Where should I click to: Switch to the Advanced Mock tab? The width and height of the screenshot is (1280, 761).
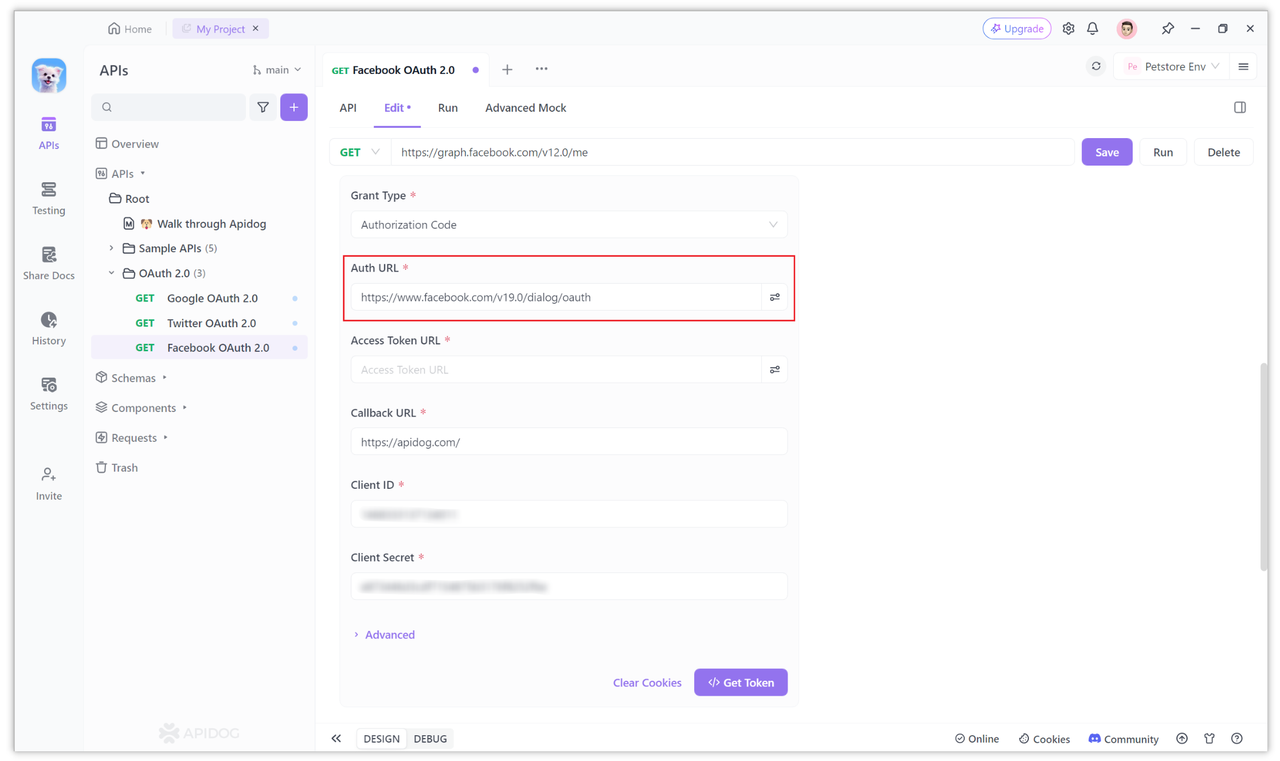click(526, 108)
